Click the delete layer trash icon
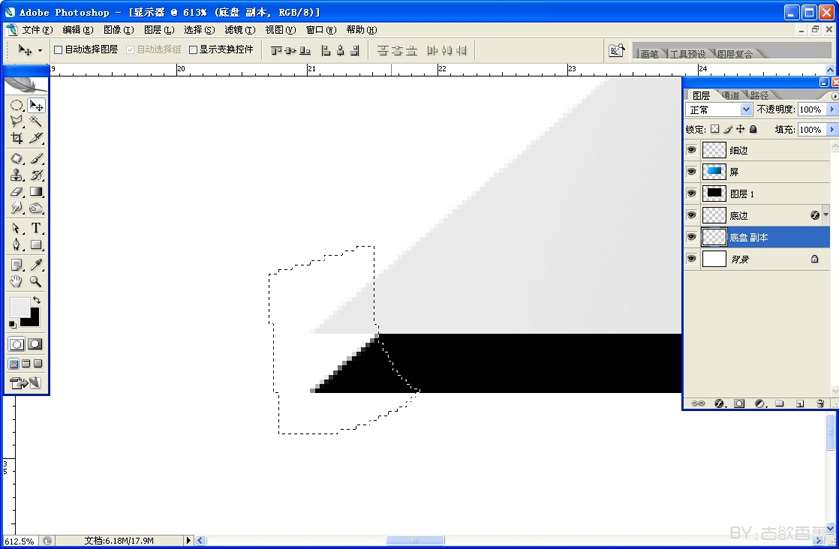 [820, 403]
